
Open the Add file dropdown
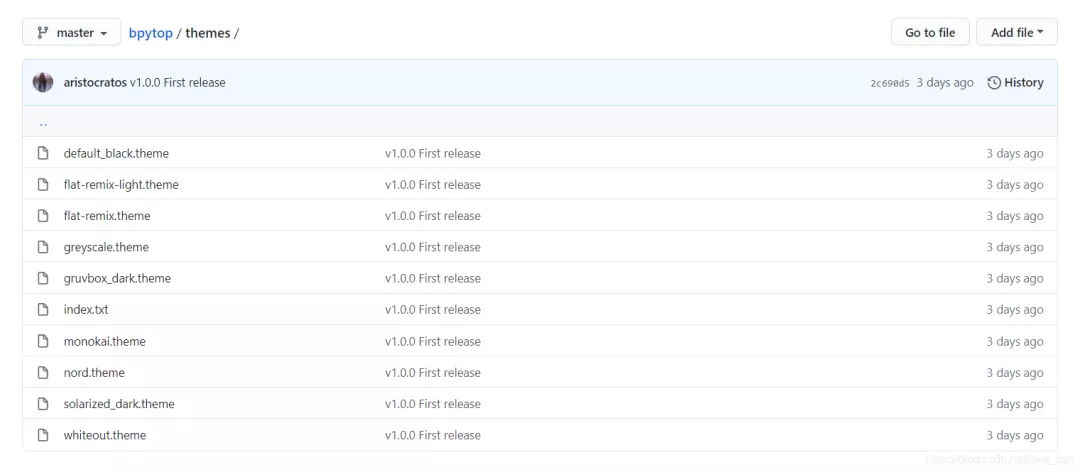click(1017, 32)
